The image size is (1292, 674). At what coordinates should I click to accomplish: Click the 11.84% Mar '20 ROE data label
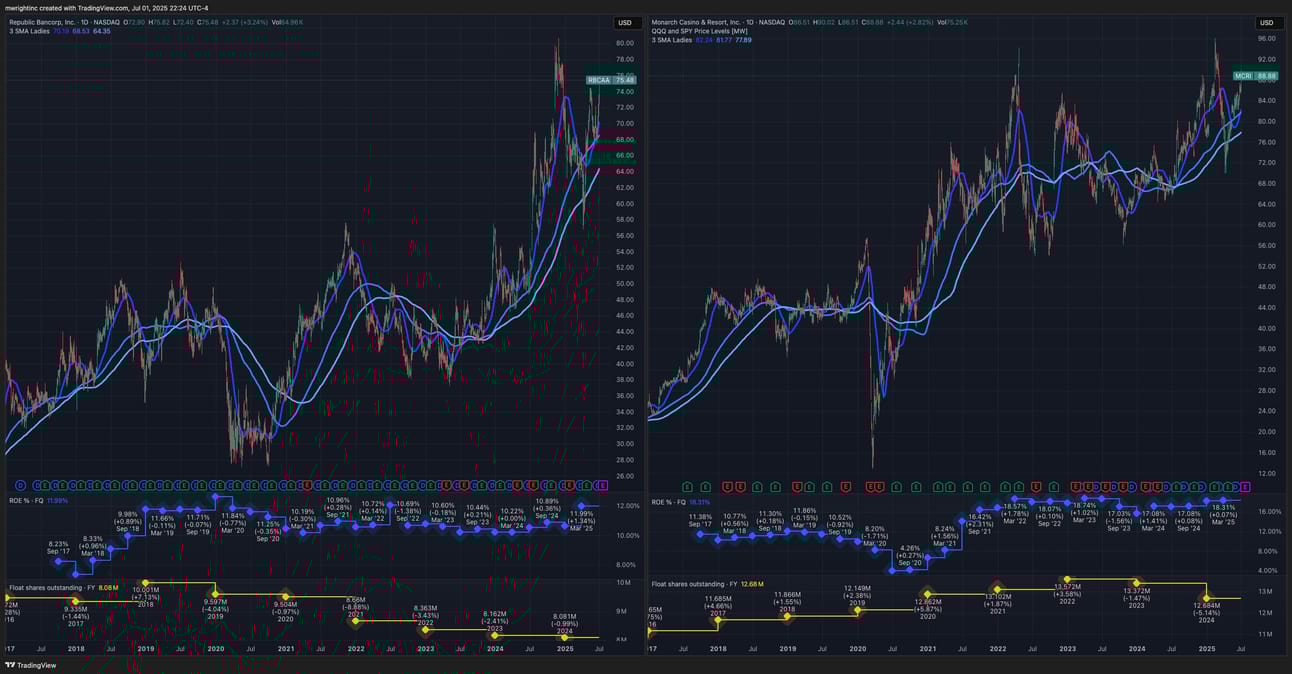tap(233, 523)
